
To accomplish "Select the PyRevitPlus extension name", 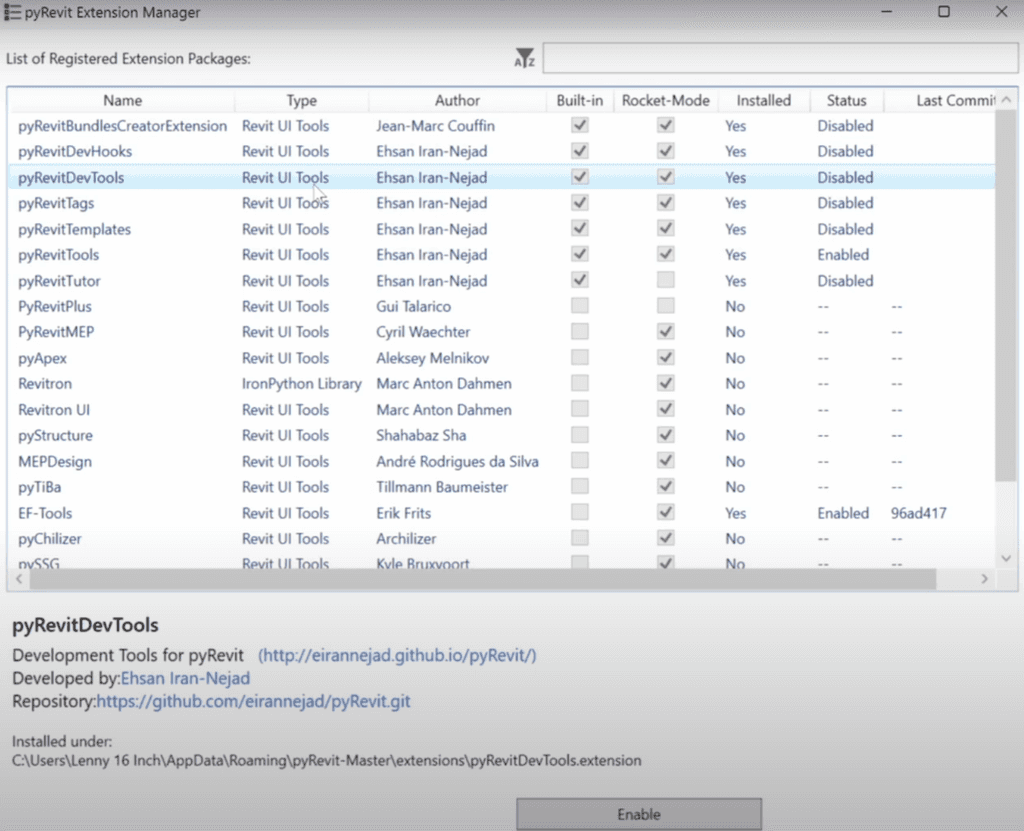I will point(55,306).
